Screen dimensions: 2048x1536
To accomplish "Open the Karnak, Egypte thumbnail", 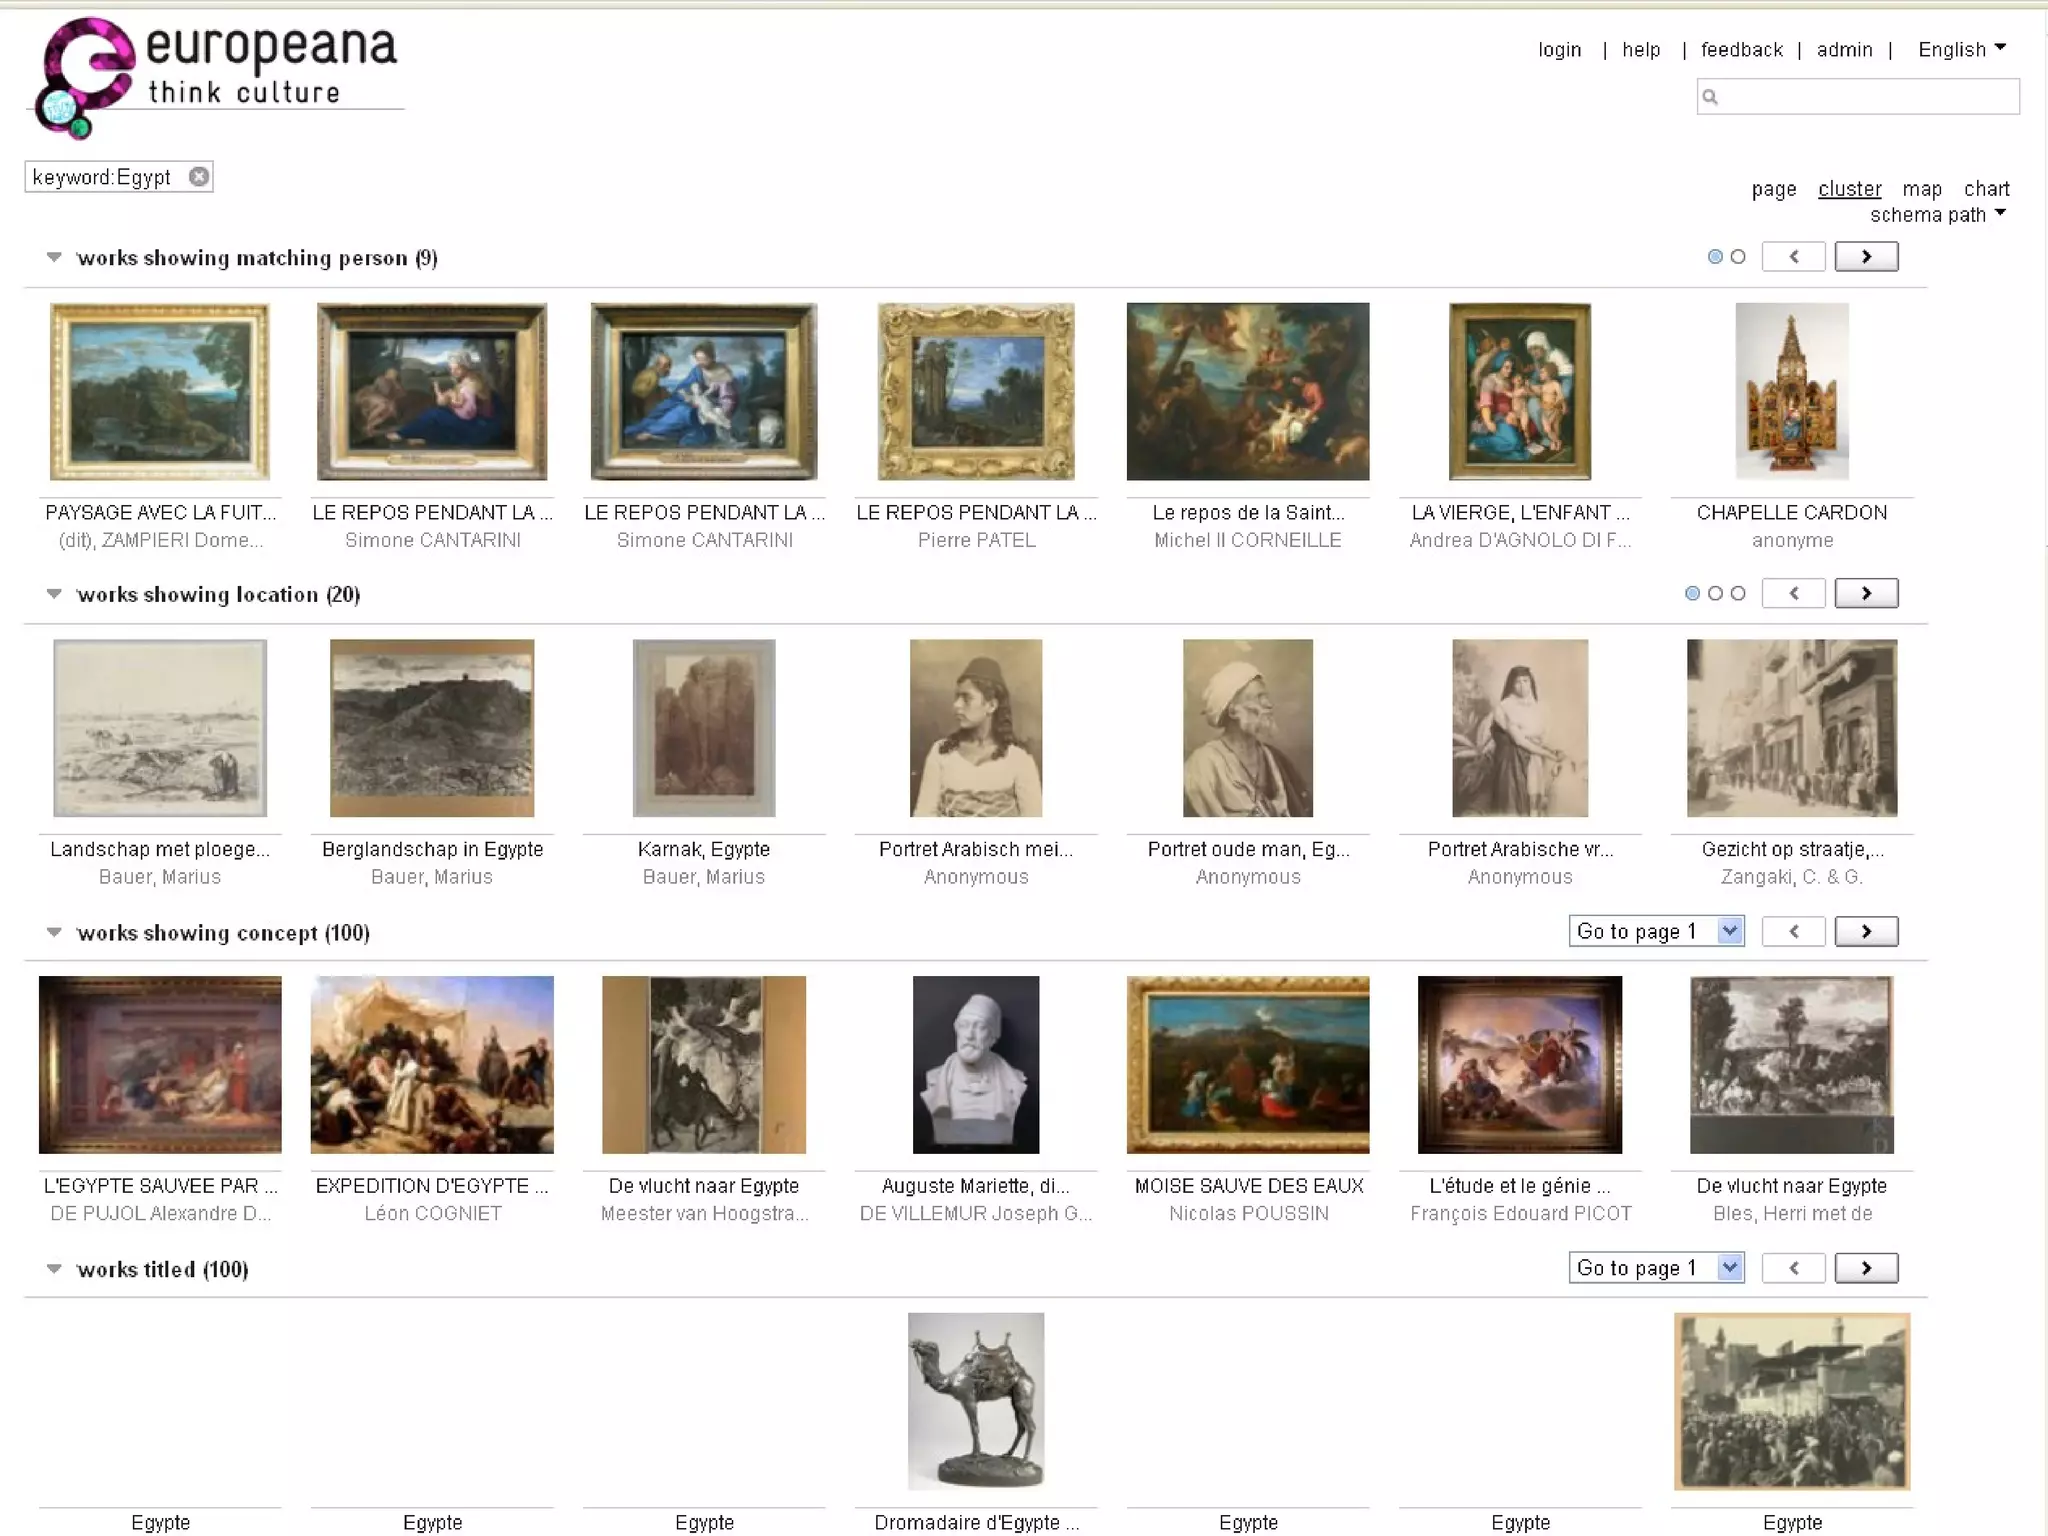I will click(704, 728).
